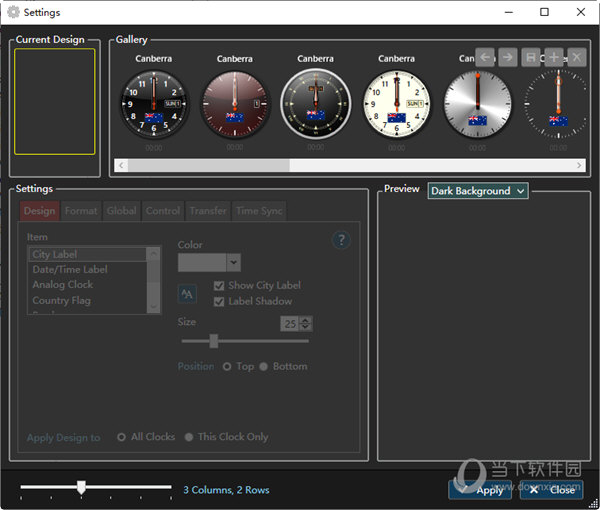Viewport: 600px width, 510px height.
Task: Toggle the Show City Label checkbox
Action: 219,286
